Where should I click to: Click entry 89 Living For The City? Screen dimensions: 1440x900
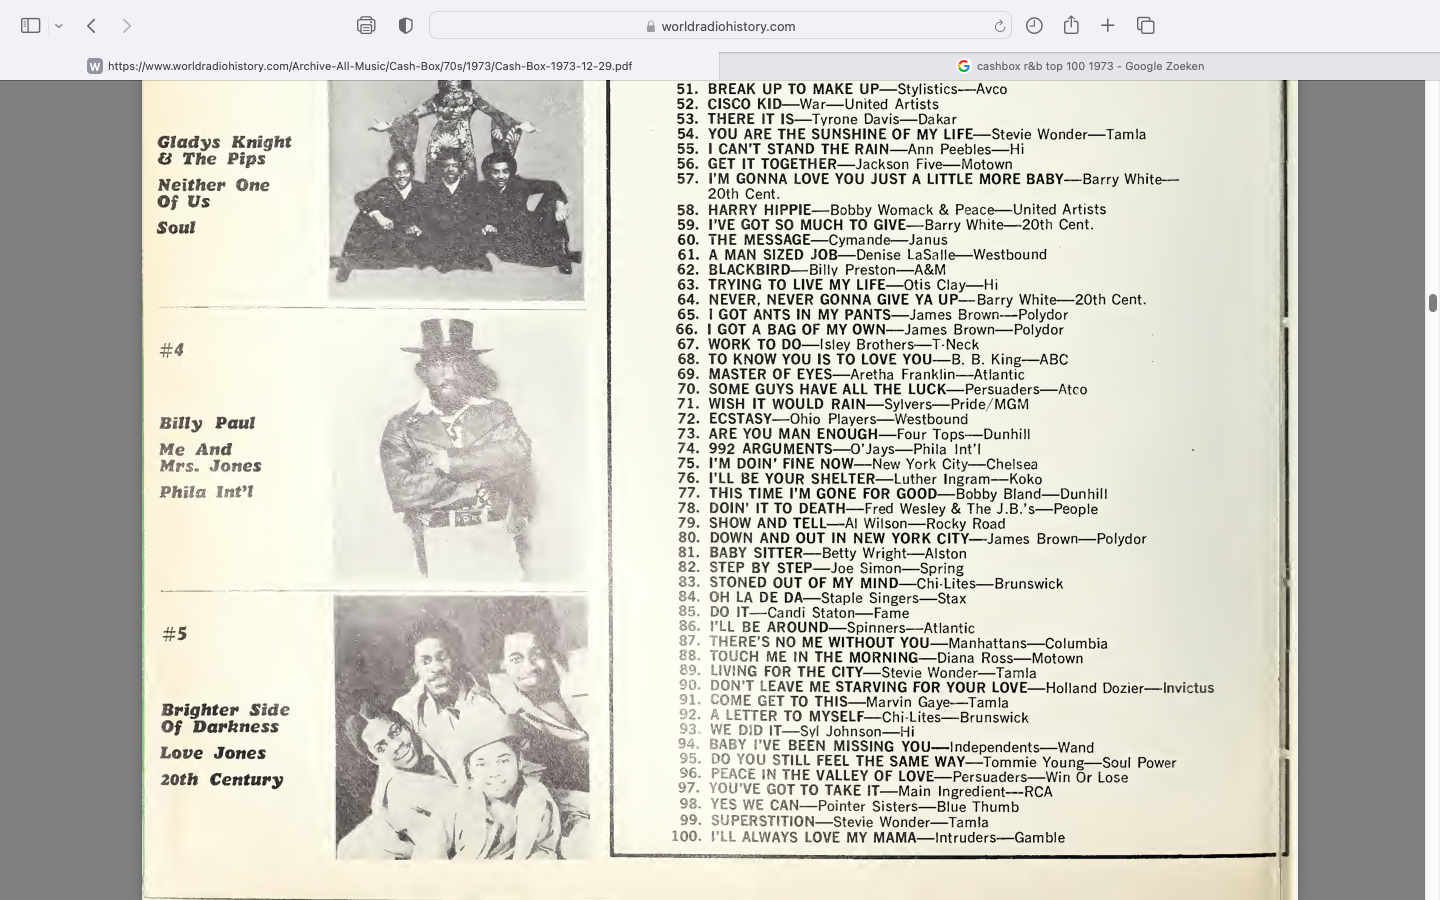pyautogui.click(x=857, y=673)
